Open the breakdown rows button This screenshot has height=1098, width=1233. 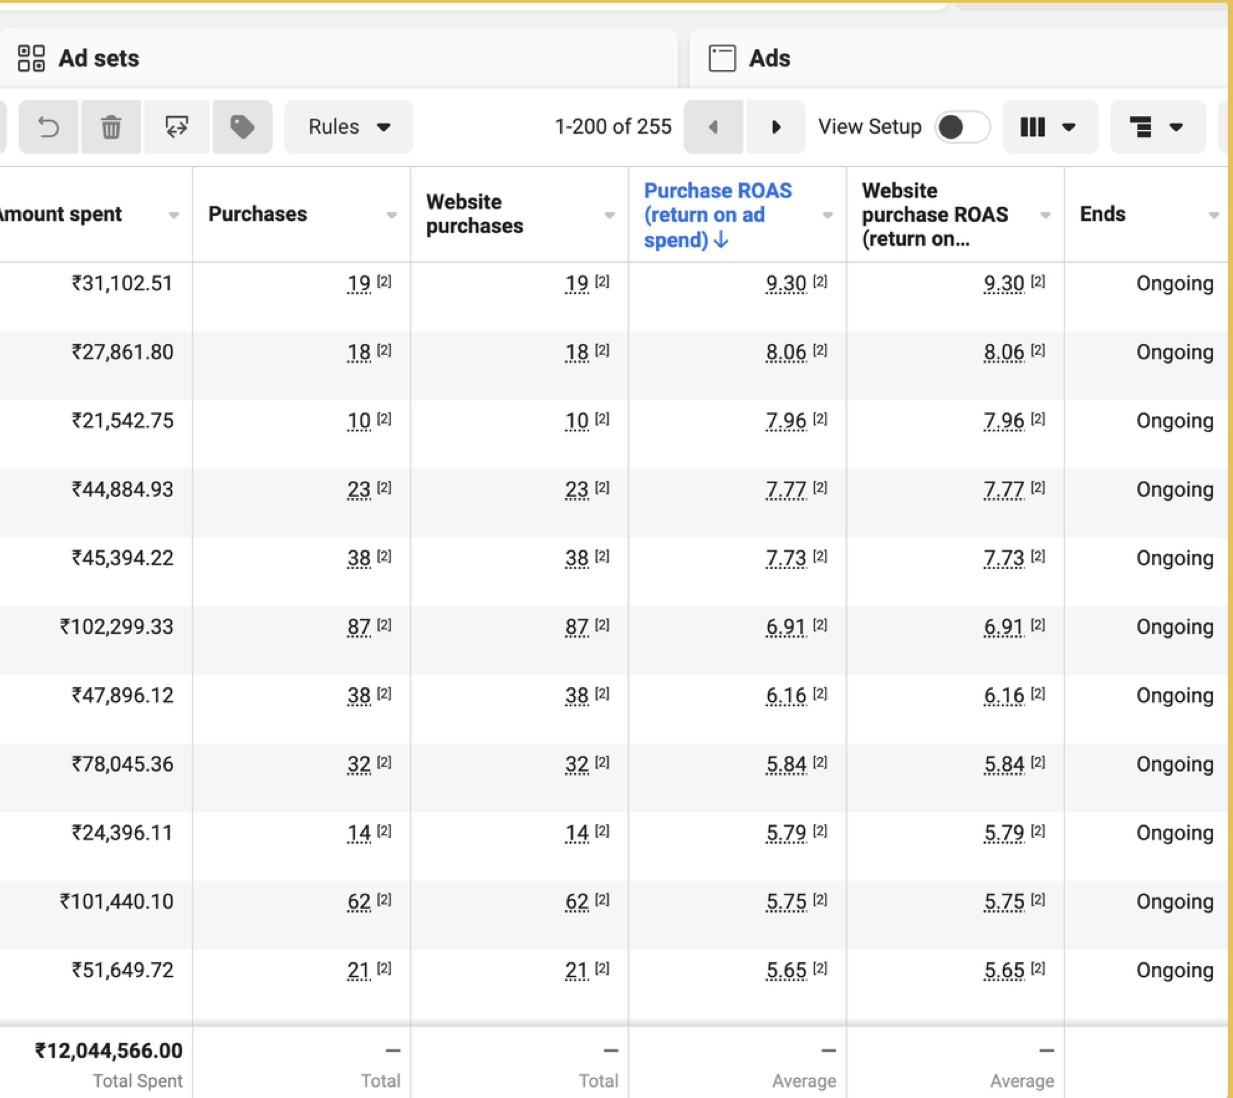point(1157,127)
